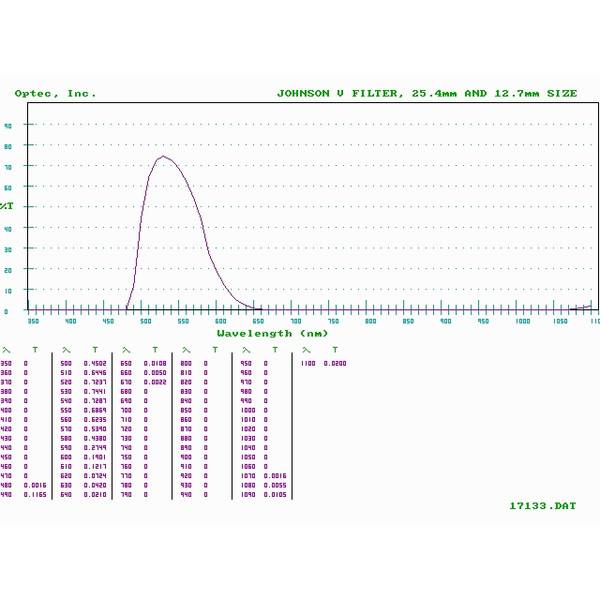This screenshot has width=600, height=600.
Task: Click the small curve rise near 1100 nm
Action: click(582, 307)
